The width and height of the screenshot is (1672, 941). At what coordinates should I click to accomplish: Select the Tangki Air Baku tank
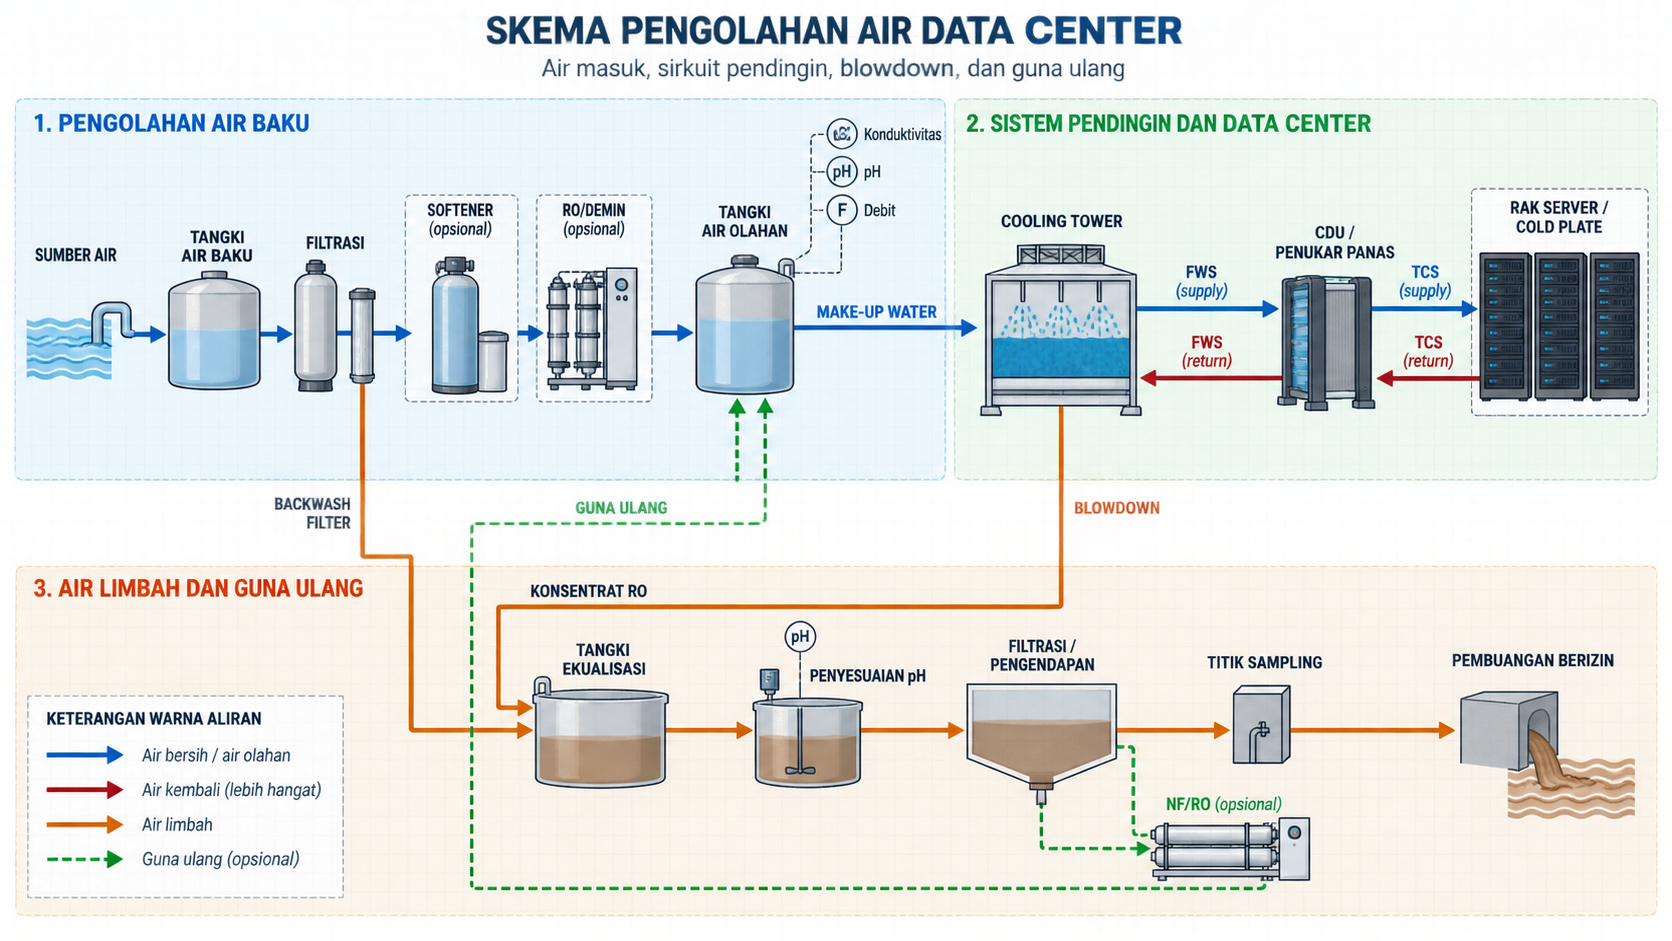214,332
